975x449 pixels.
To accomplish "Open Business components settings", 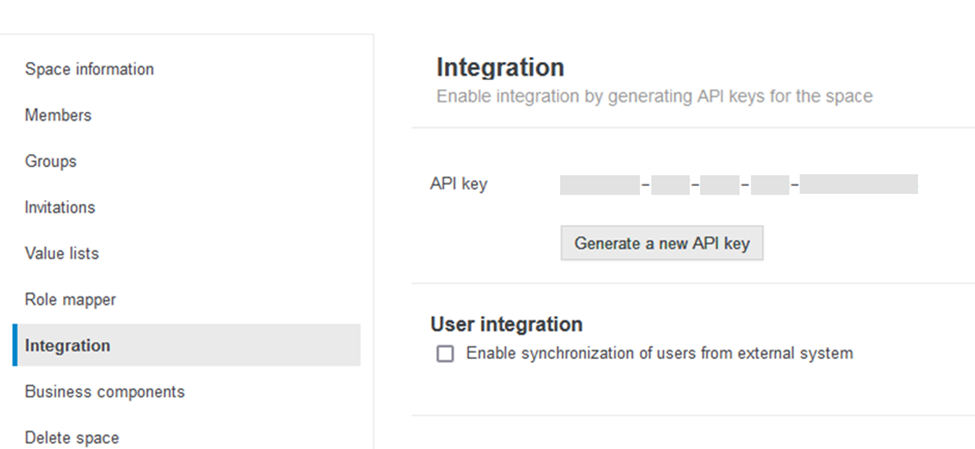I will point(105,391).
